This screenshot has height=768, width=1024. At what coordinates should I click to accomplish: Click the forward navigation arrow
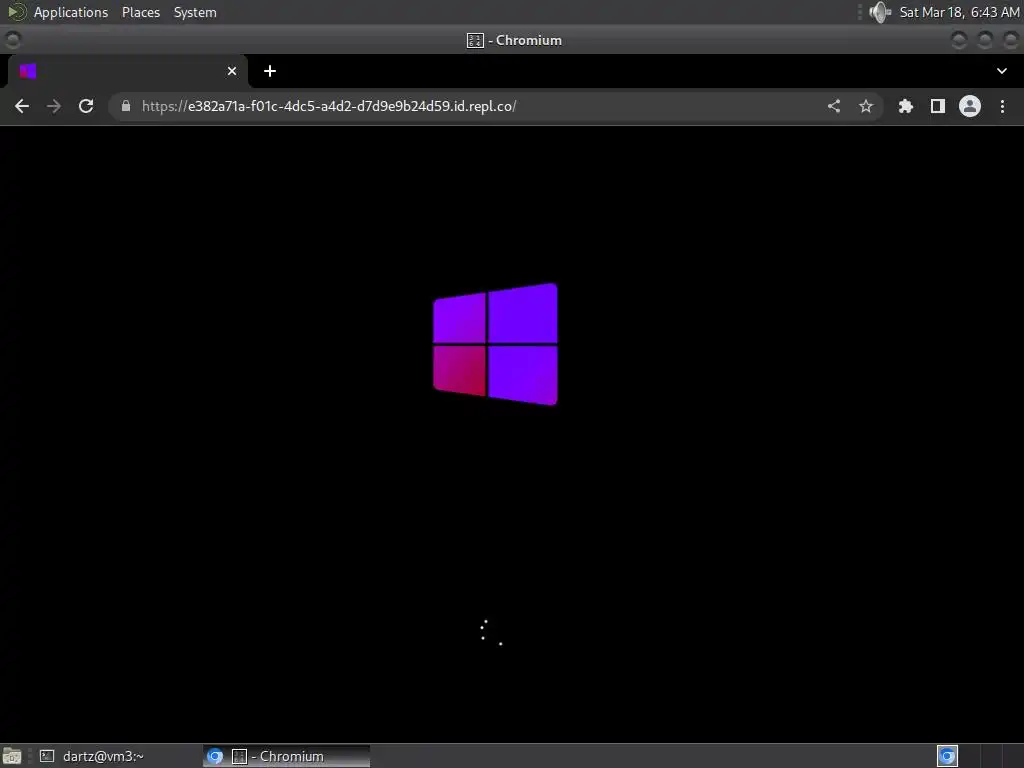click(x=54, y=106)
